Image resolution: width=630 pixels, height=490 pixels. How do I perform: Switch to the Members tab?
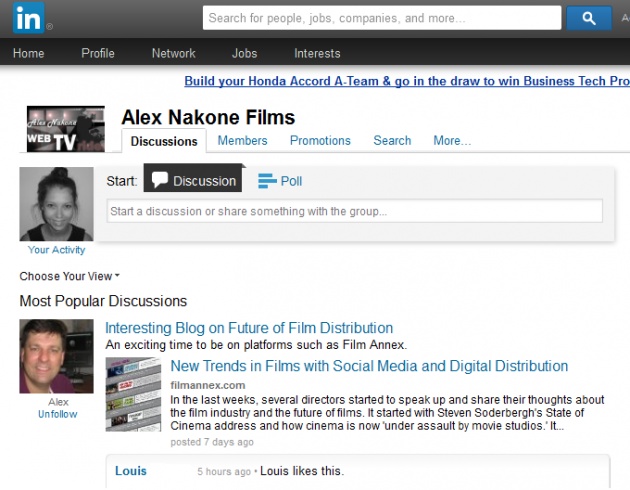point(242,141)
